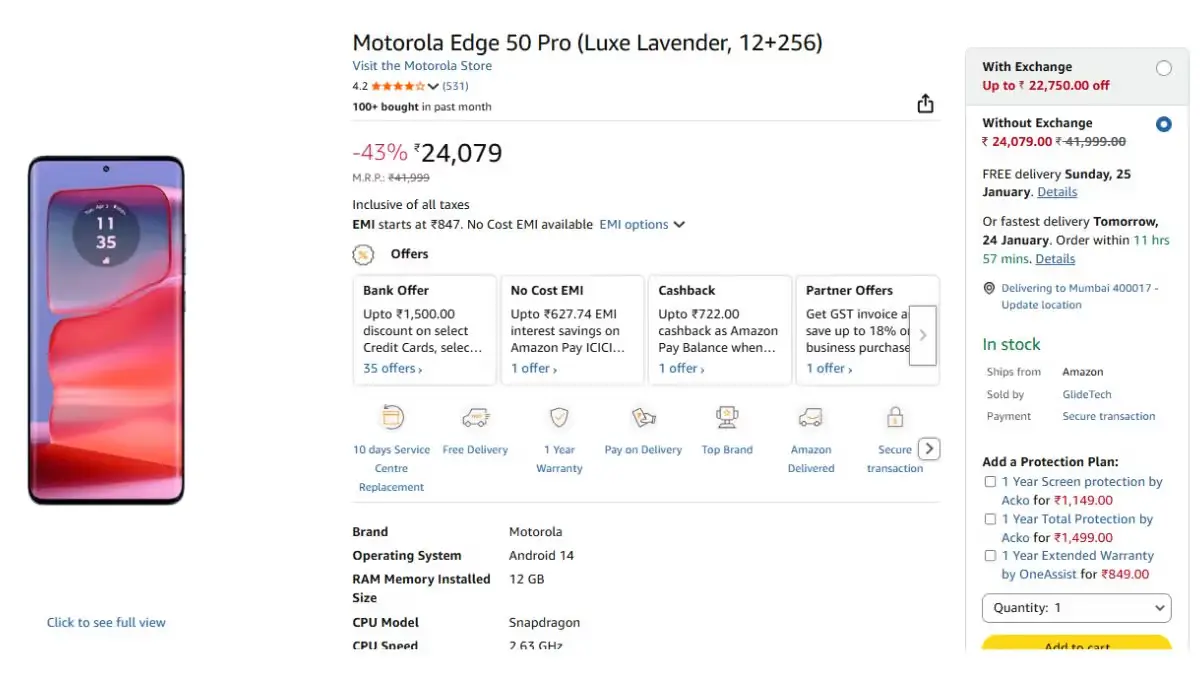1200x675 pixels.
Task: Click the Amazon Delivered icon
Action: click(811, 417)
